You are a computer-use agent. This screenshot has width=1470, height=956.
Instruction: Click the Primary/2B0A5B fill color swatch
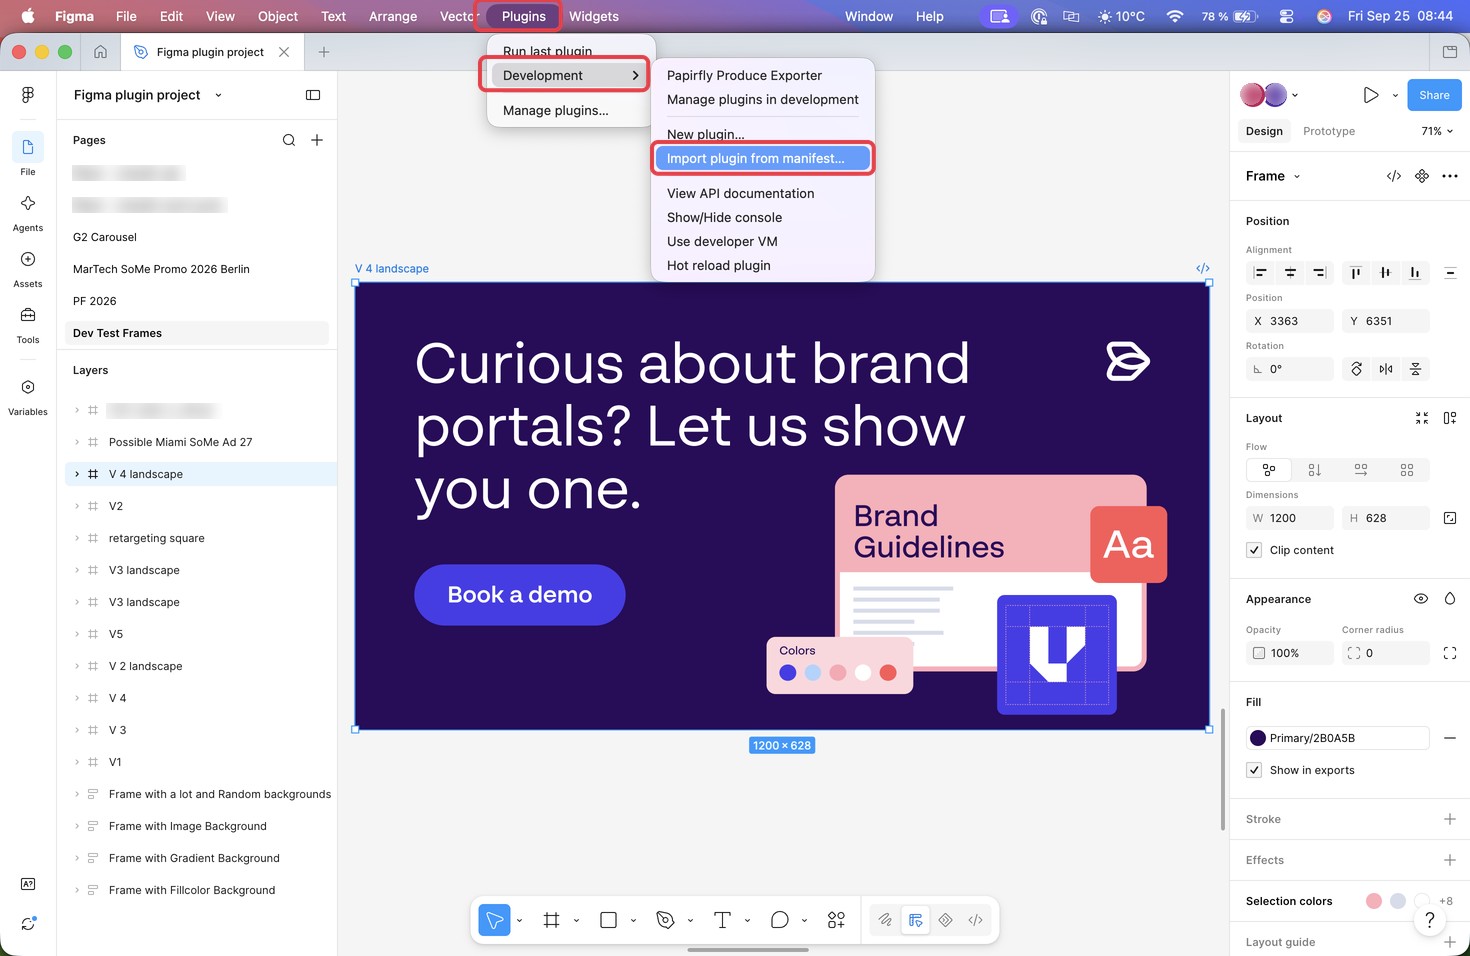click(1258, 738)
